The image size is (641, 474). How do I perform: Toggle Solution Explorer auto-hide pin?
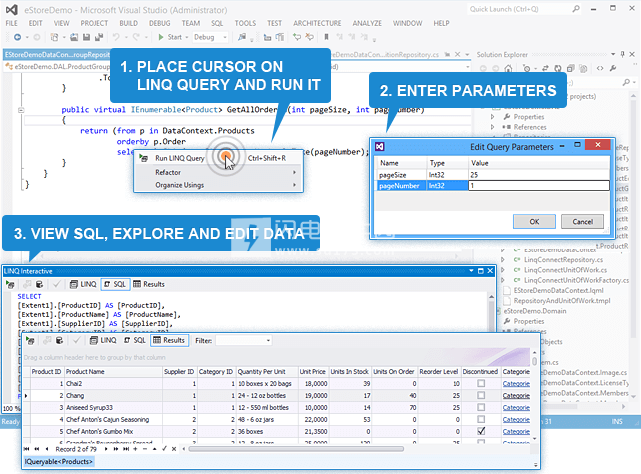(x=622, y=54)
